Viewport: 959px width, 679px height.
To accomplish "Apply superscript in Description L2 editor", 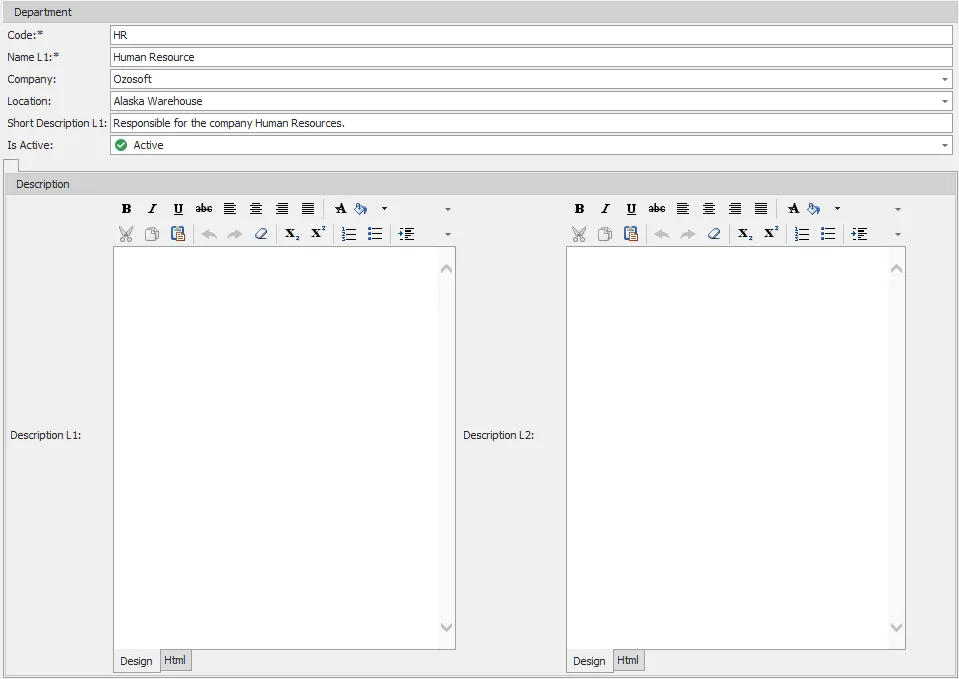I will (x=771, y=234).
